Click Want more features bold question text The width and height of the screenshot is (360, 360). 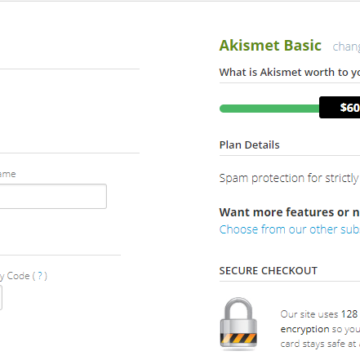point(290,212)
